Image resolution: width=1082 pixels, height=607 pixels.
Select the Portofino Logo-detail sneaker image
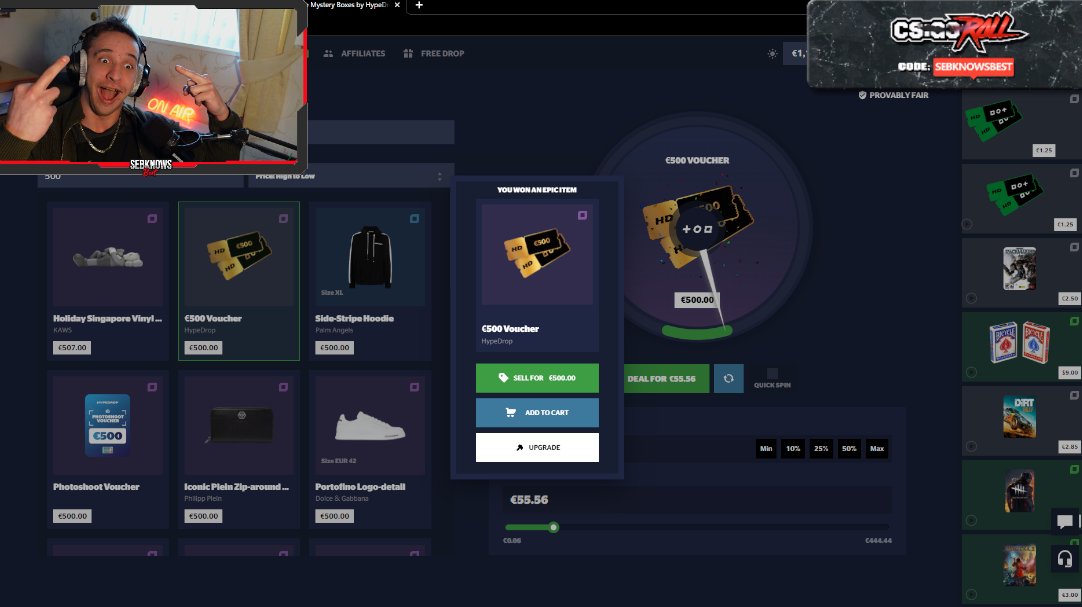(x=370, y=426)
